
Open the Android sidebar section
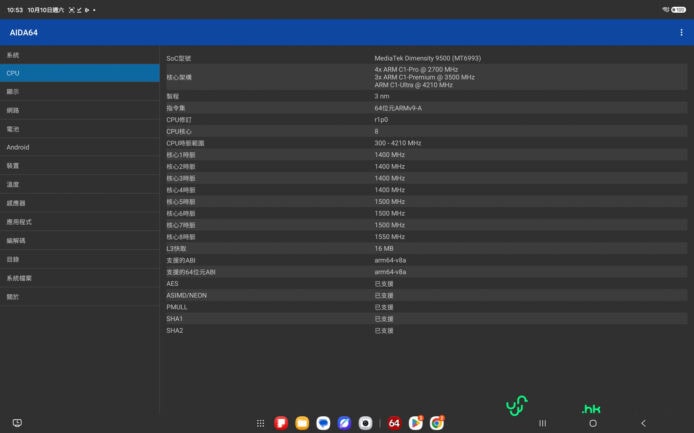point(80,147)
